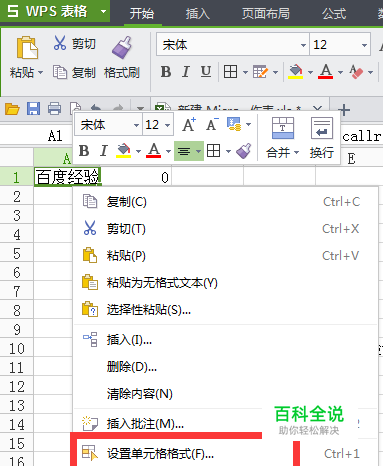This screenshot has width=383, height=466.
Task: Click the borders icon in mini toolbar
Action: point(213,151)
